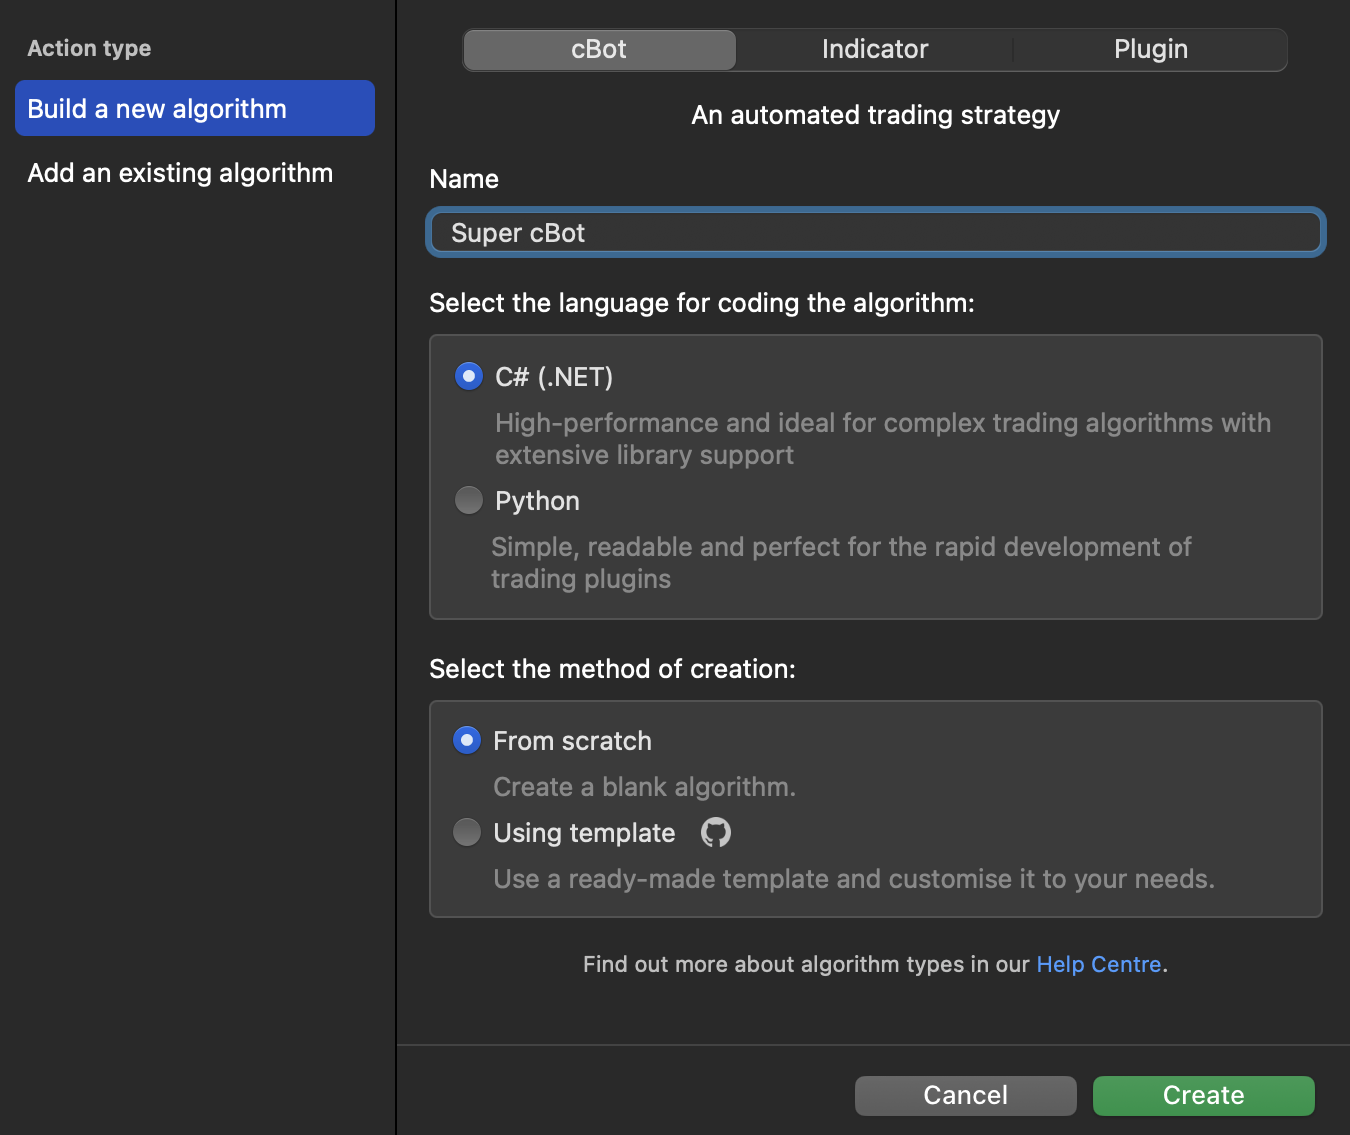Select the From scratch radio button
The image size is (1350, 1135).
(467, 741)
